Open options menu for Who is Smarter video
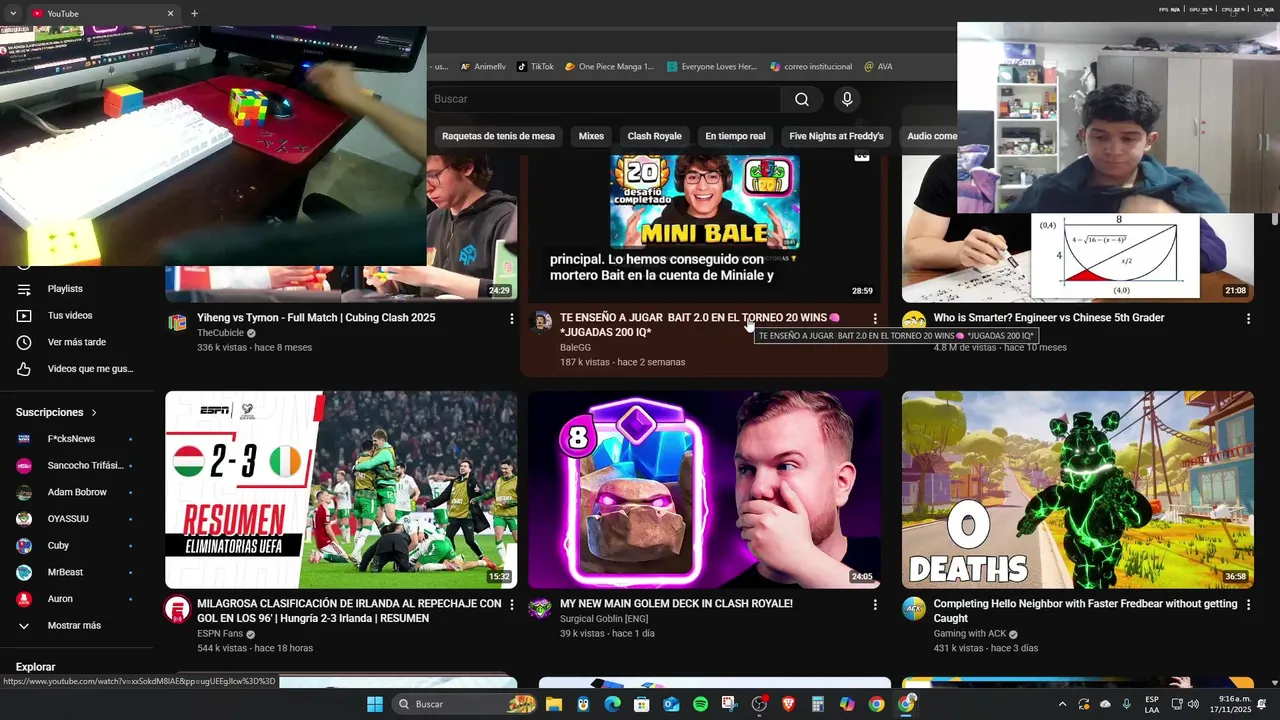This screenshot has height=720, width=1280. coord(1248,319)
